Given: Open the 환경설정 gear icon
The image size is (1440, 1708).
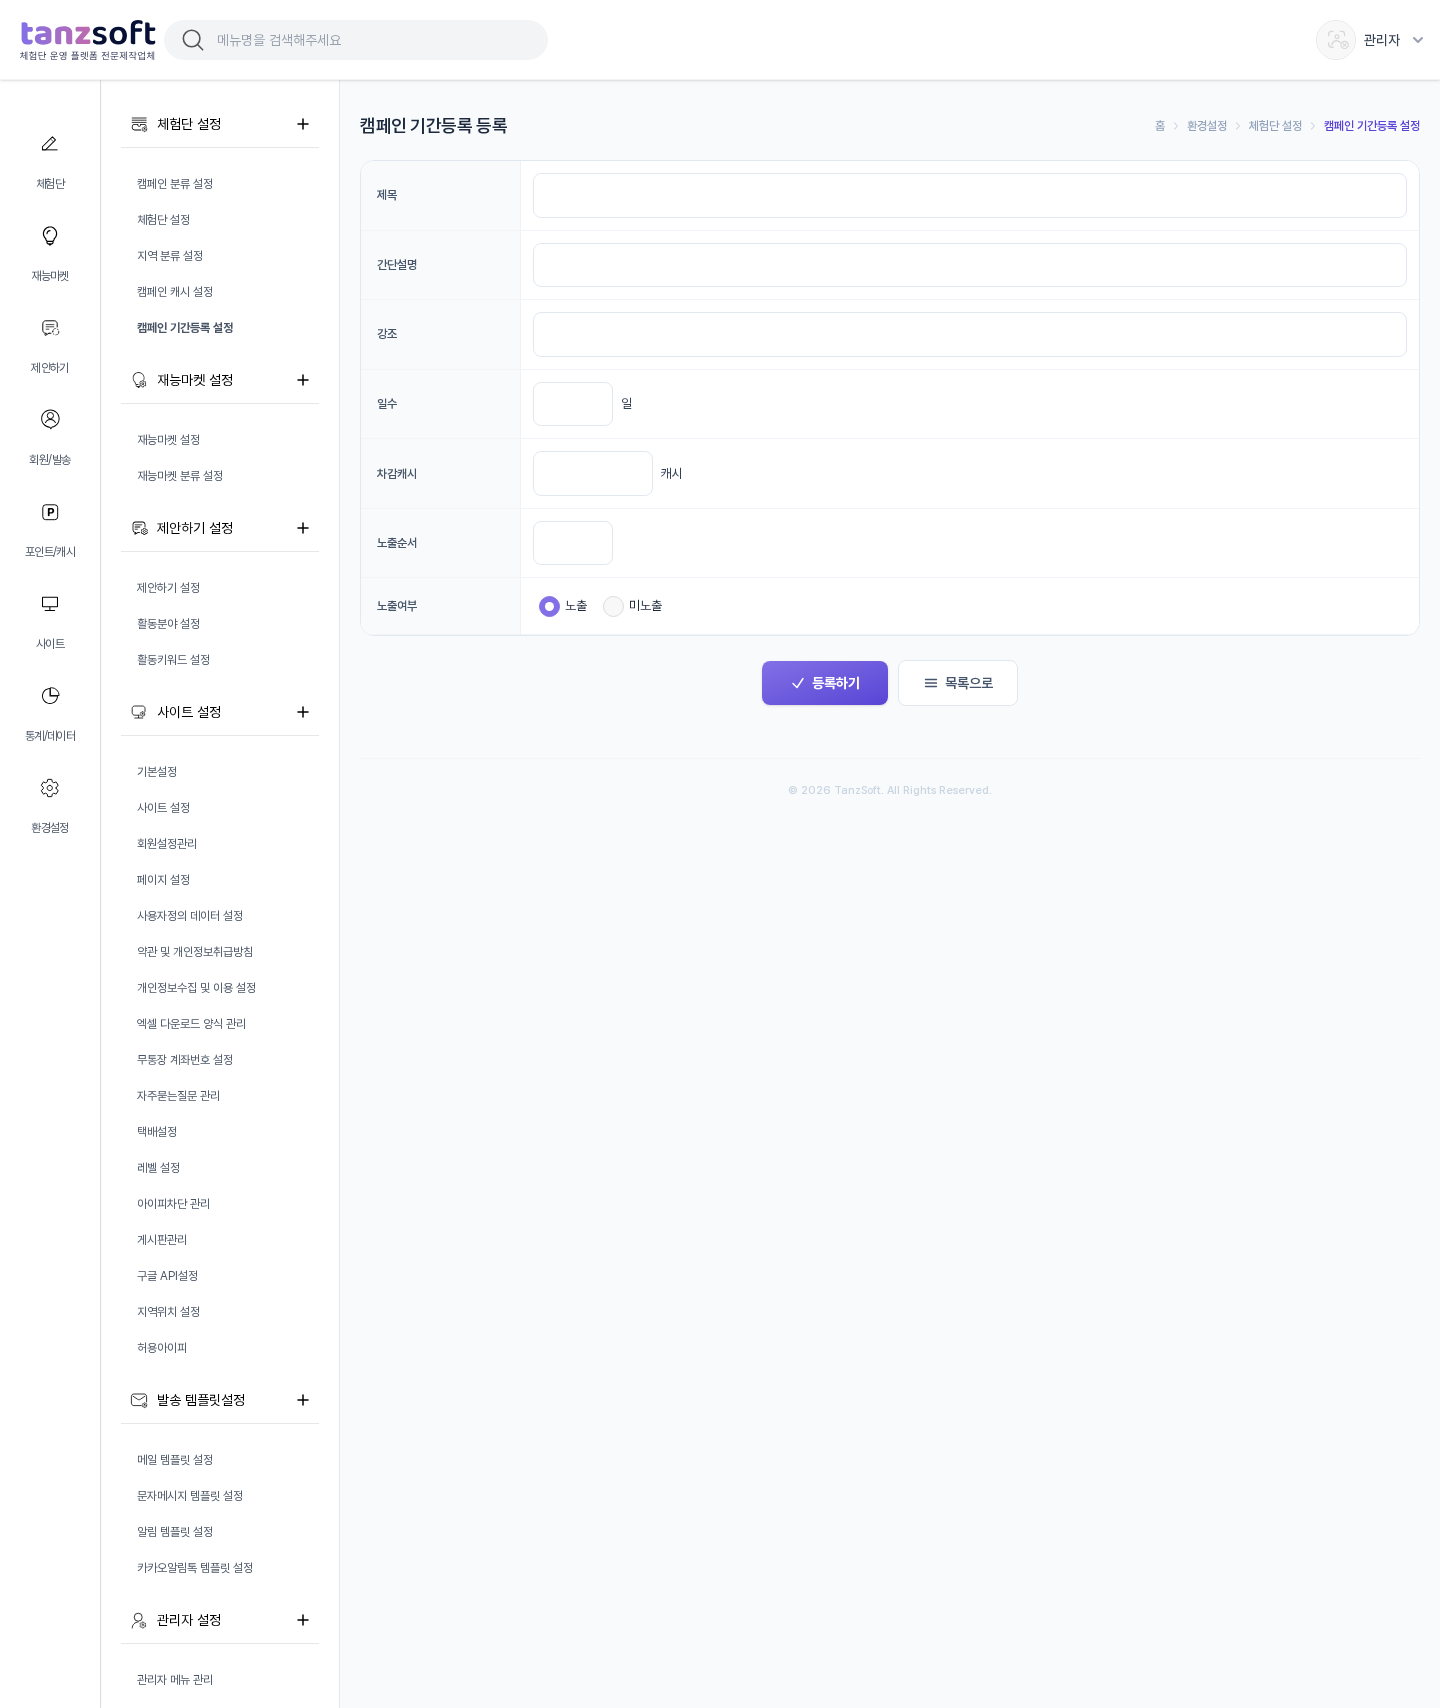Looking at the screenshot, I should tap(50, 788).
